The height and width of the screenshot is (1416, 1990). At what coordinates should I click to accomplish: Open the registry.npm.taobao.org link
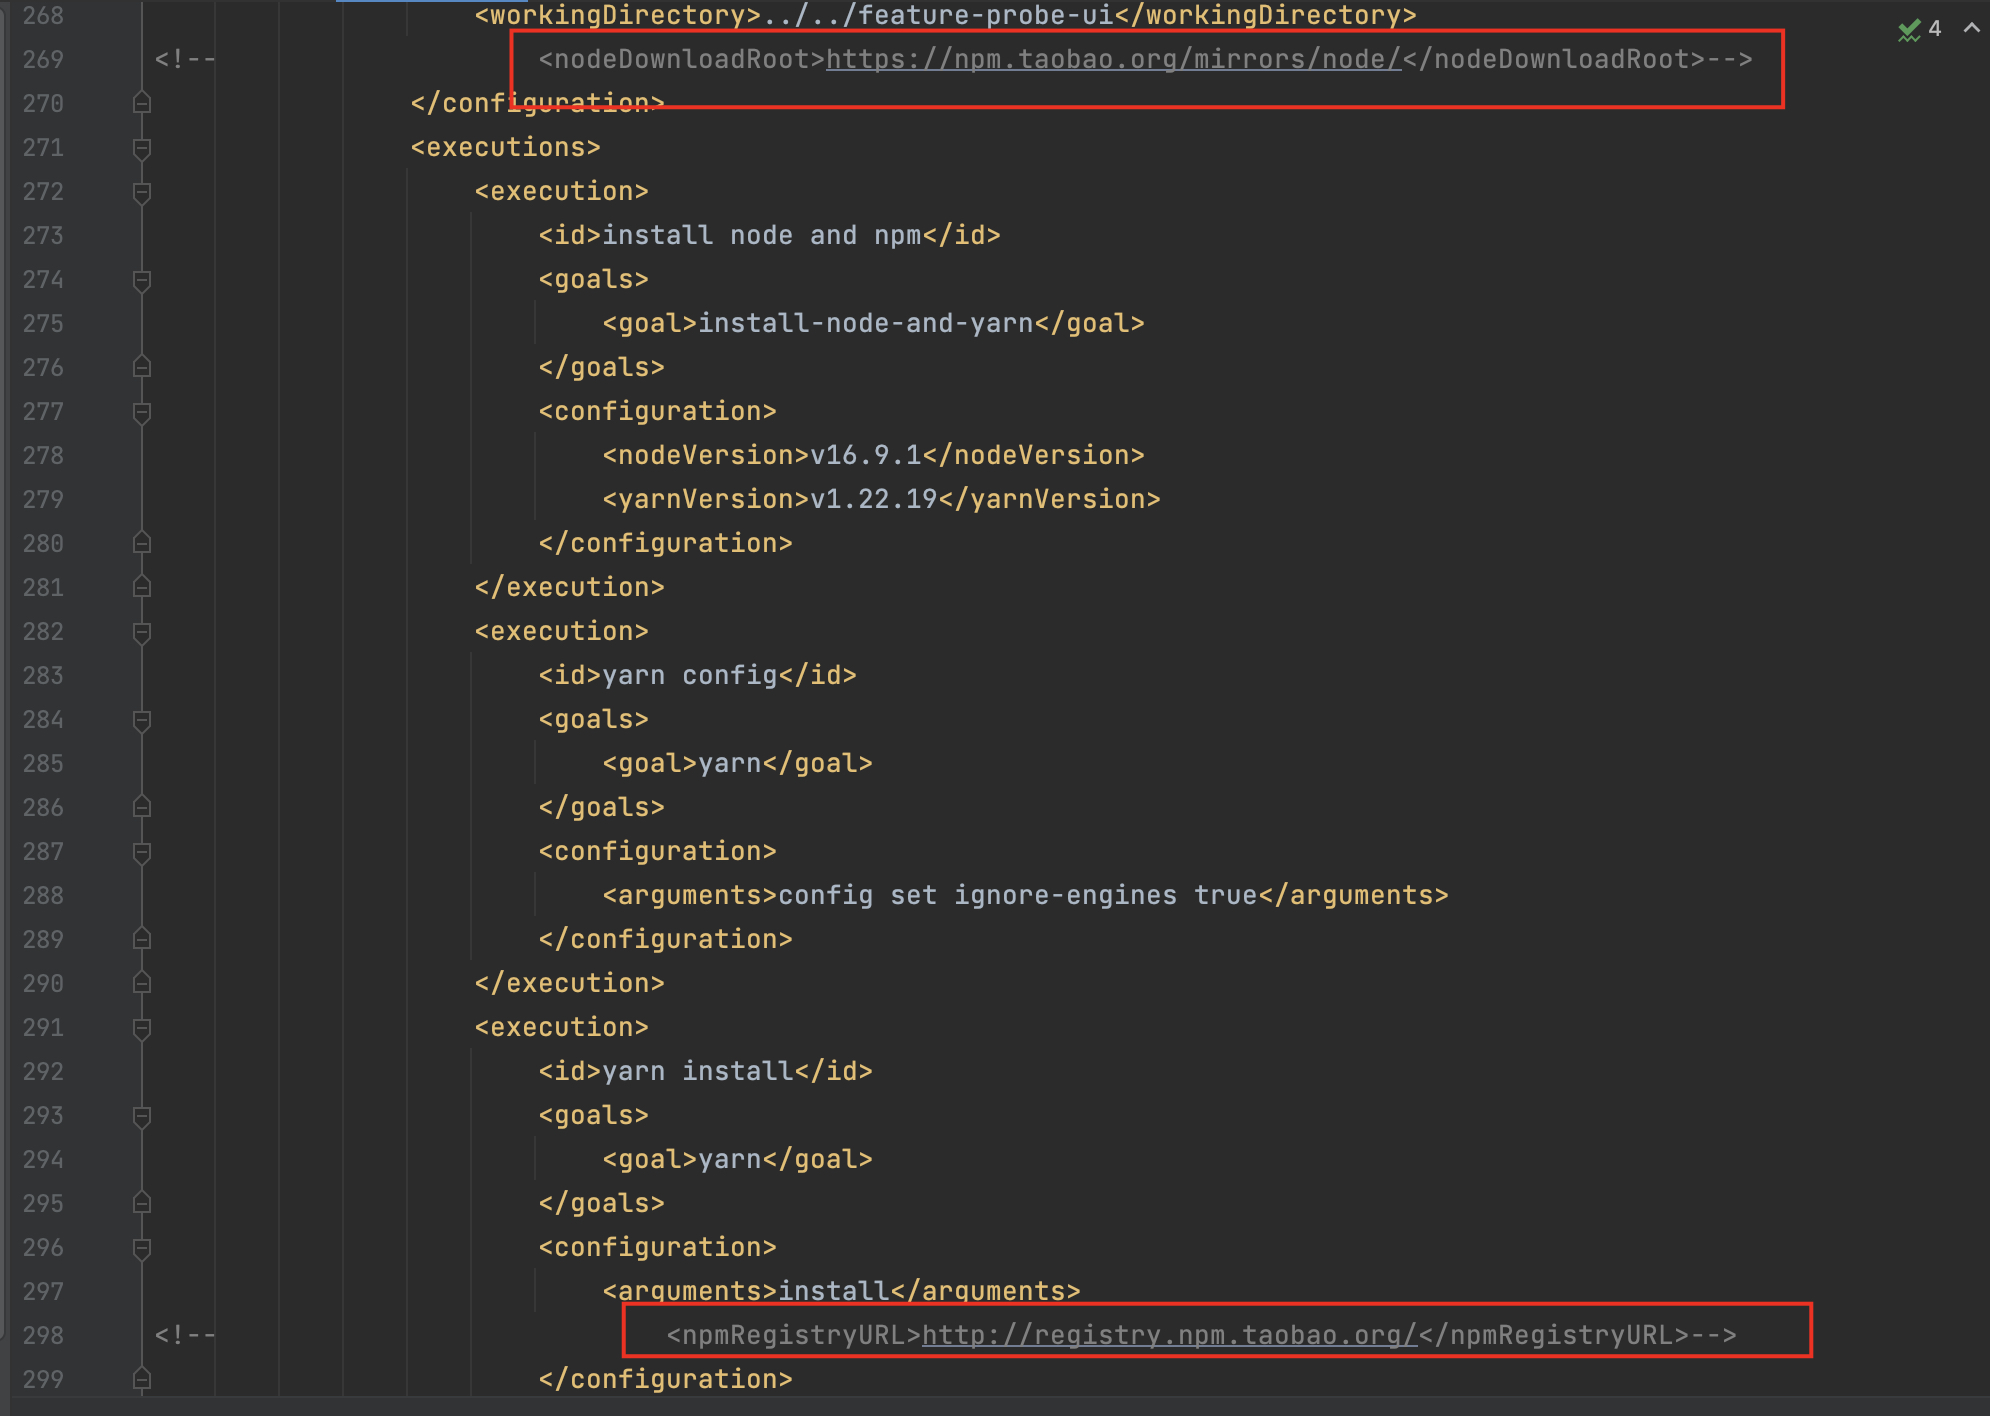1169,1335
